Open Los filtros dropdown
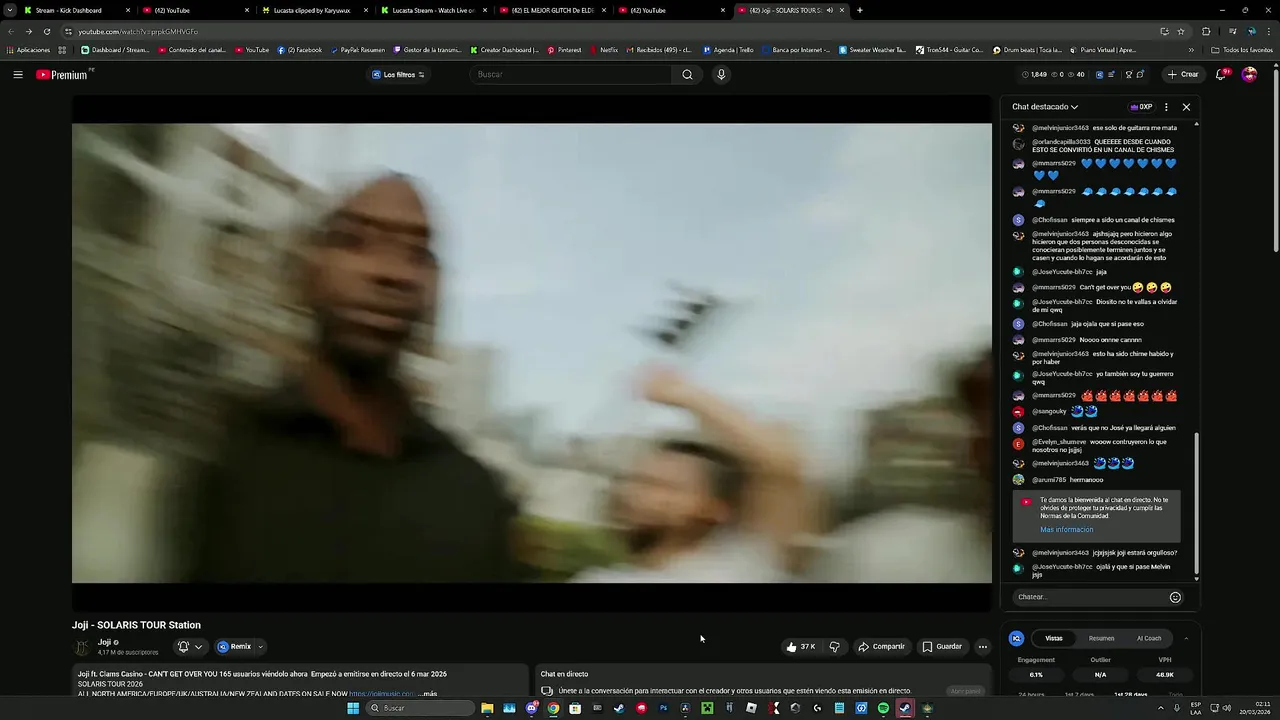Viewport: 1280px width, 720px height. pyautogui.click(x=398, y=74)
